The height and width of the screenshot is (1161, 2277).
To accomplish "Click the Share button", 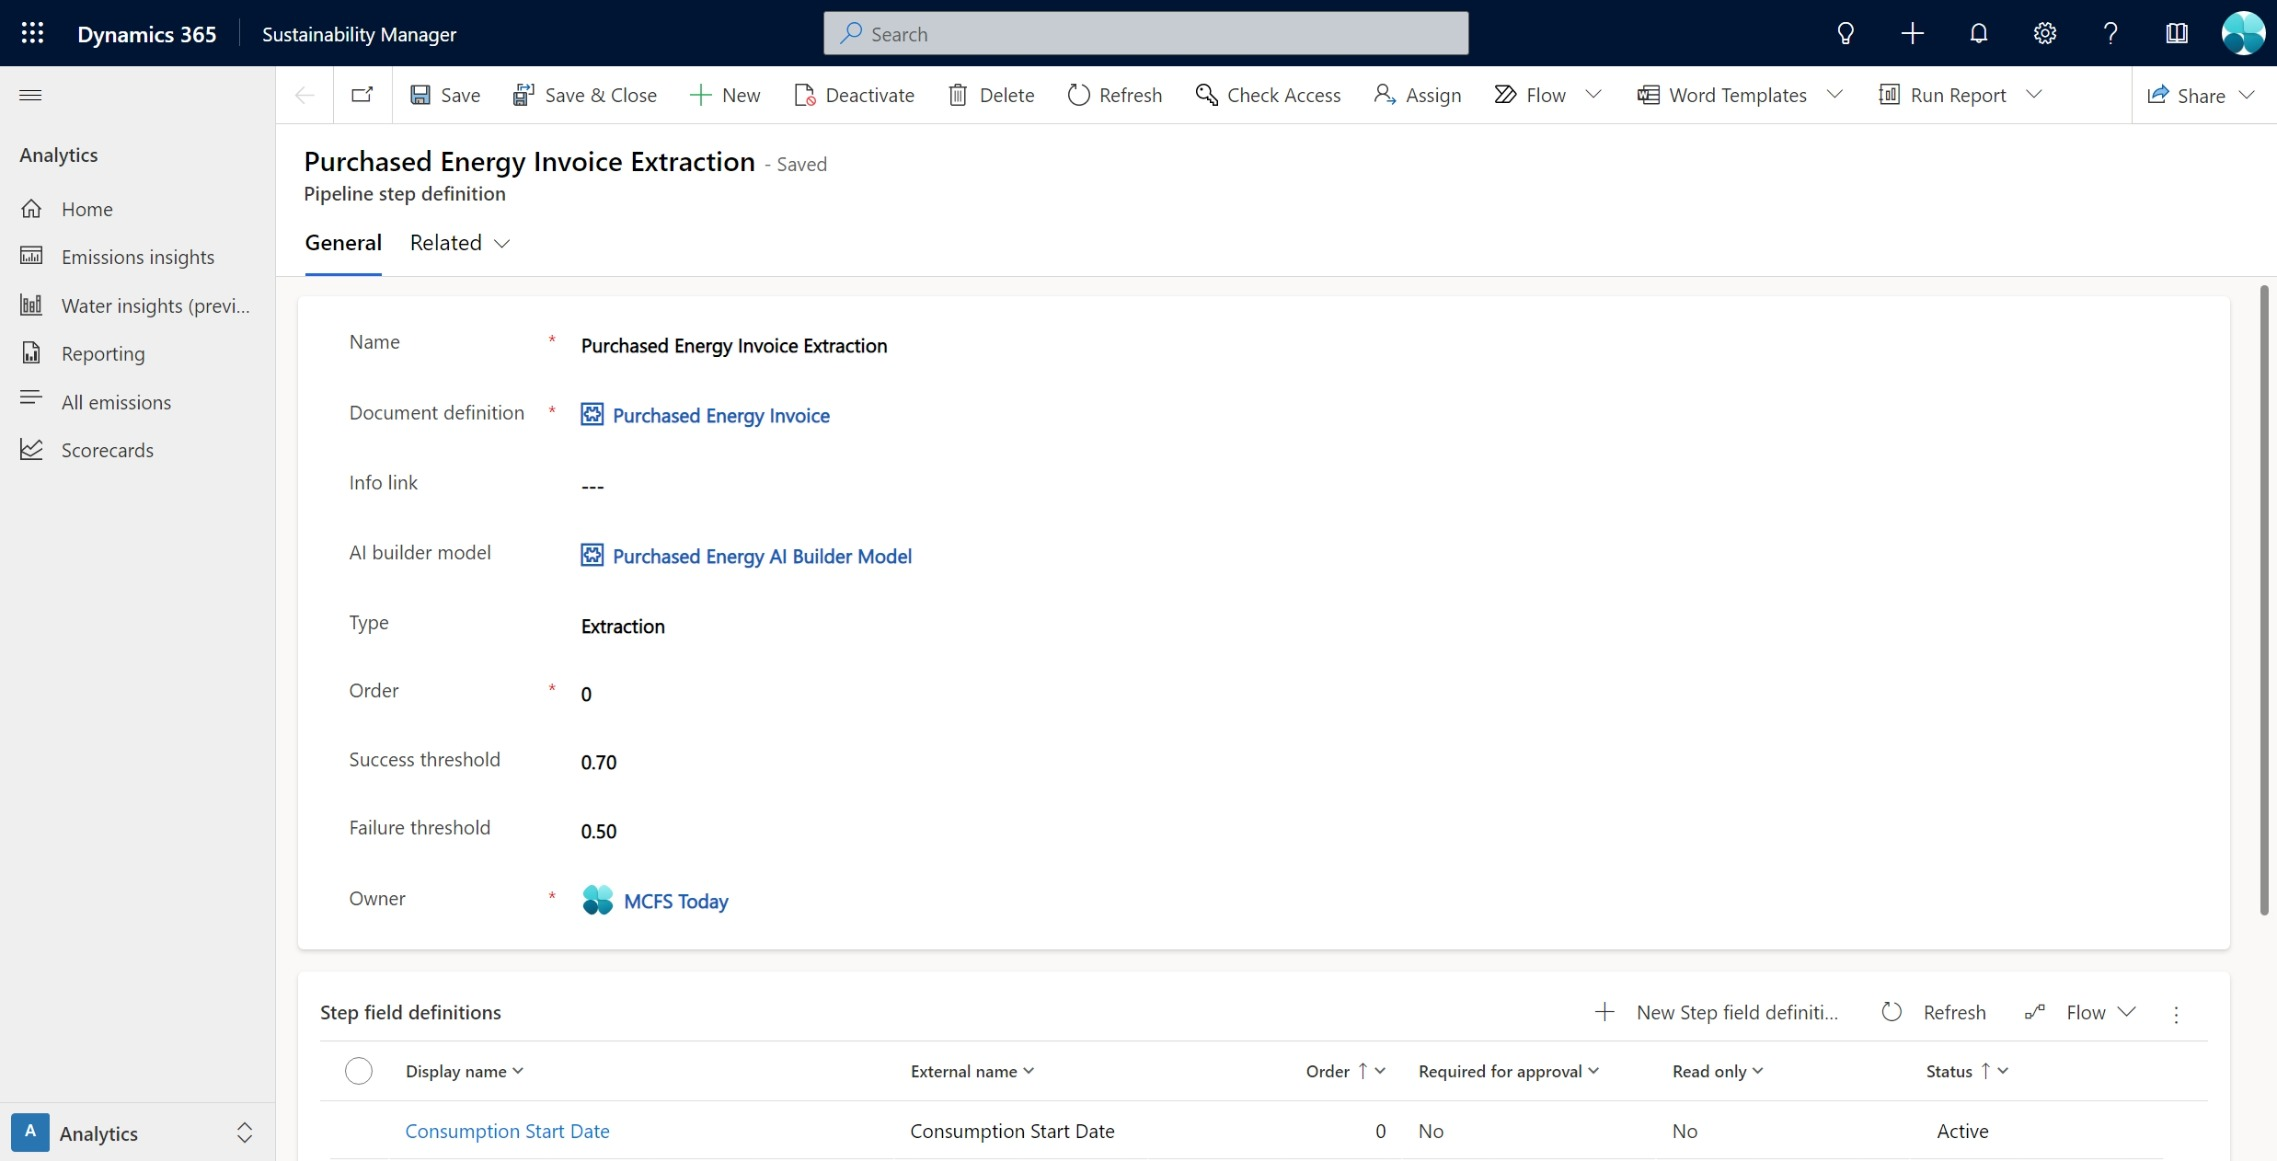I will pyautogui.click(x=2186, y=95).
